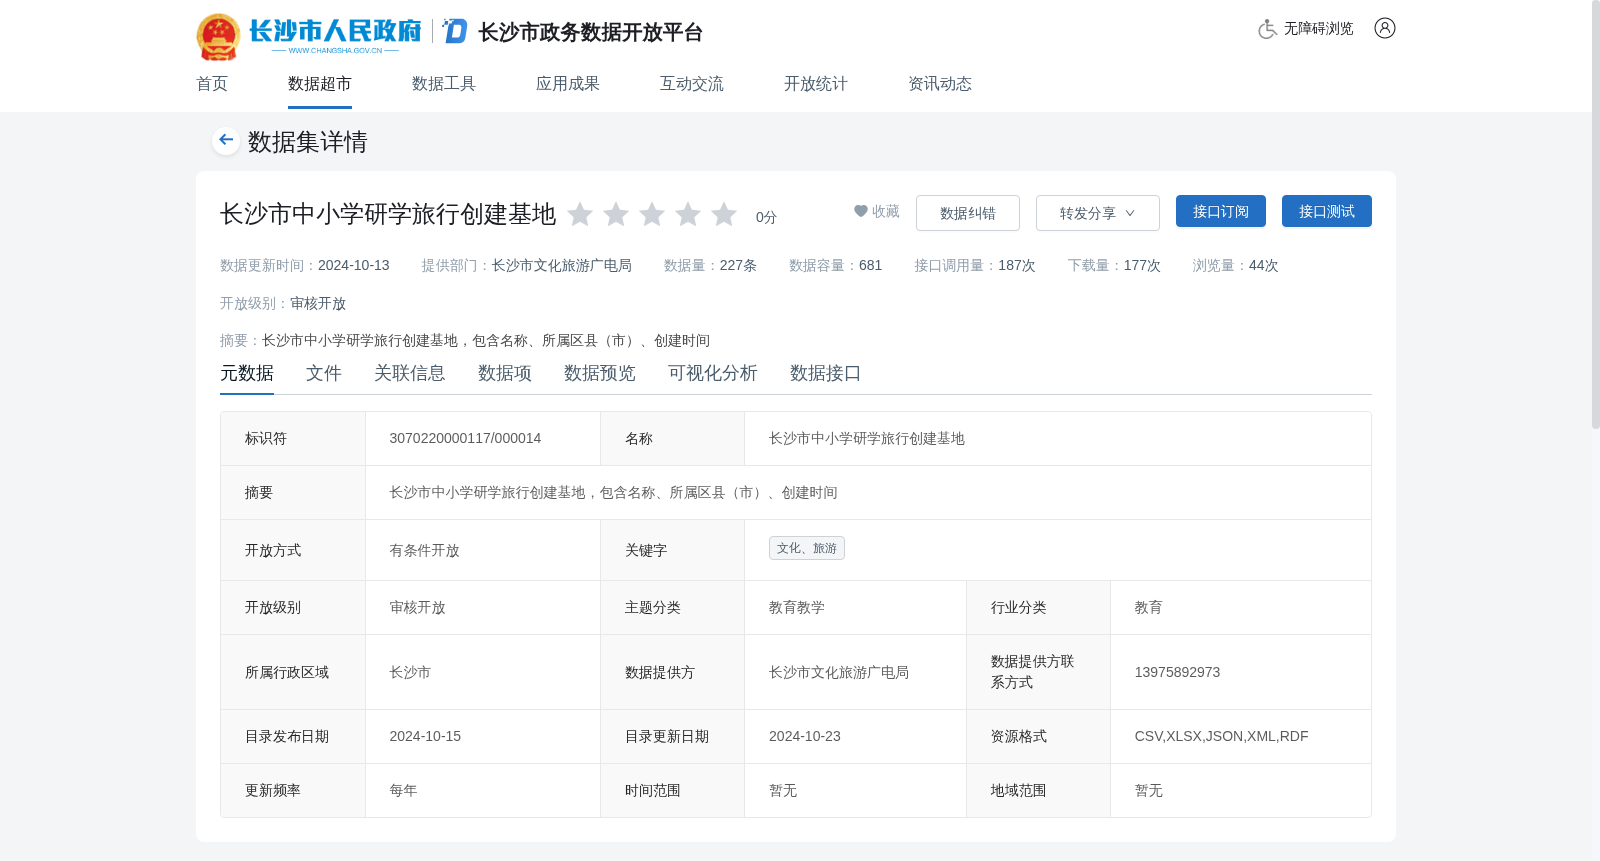Click the page vertical scrollbar
The width and height of the screenshot is (1600, 861).
point(1595,215)
